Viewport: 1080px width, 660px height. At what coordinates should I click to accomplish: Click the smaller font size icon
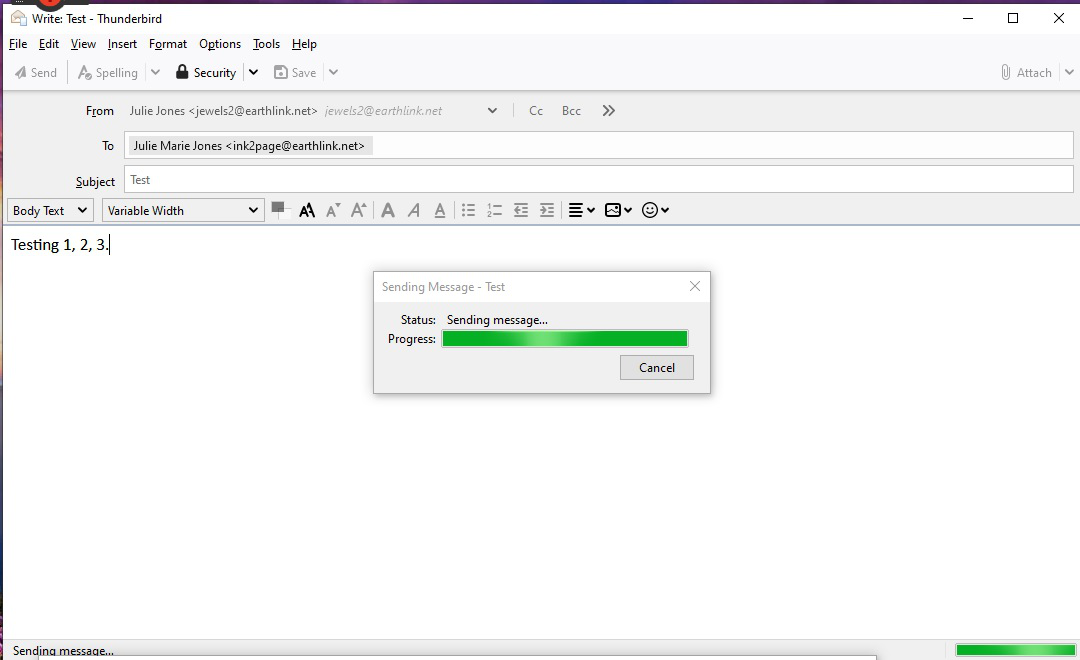pyautogui.click(x=333, y=210)
